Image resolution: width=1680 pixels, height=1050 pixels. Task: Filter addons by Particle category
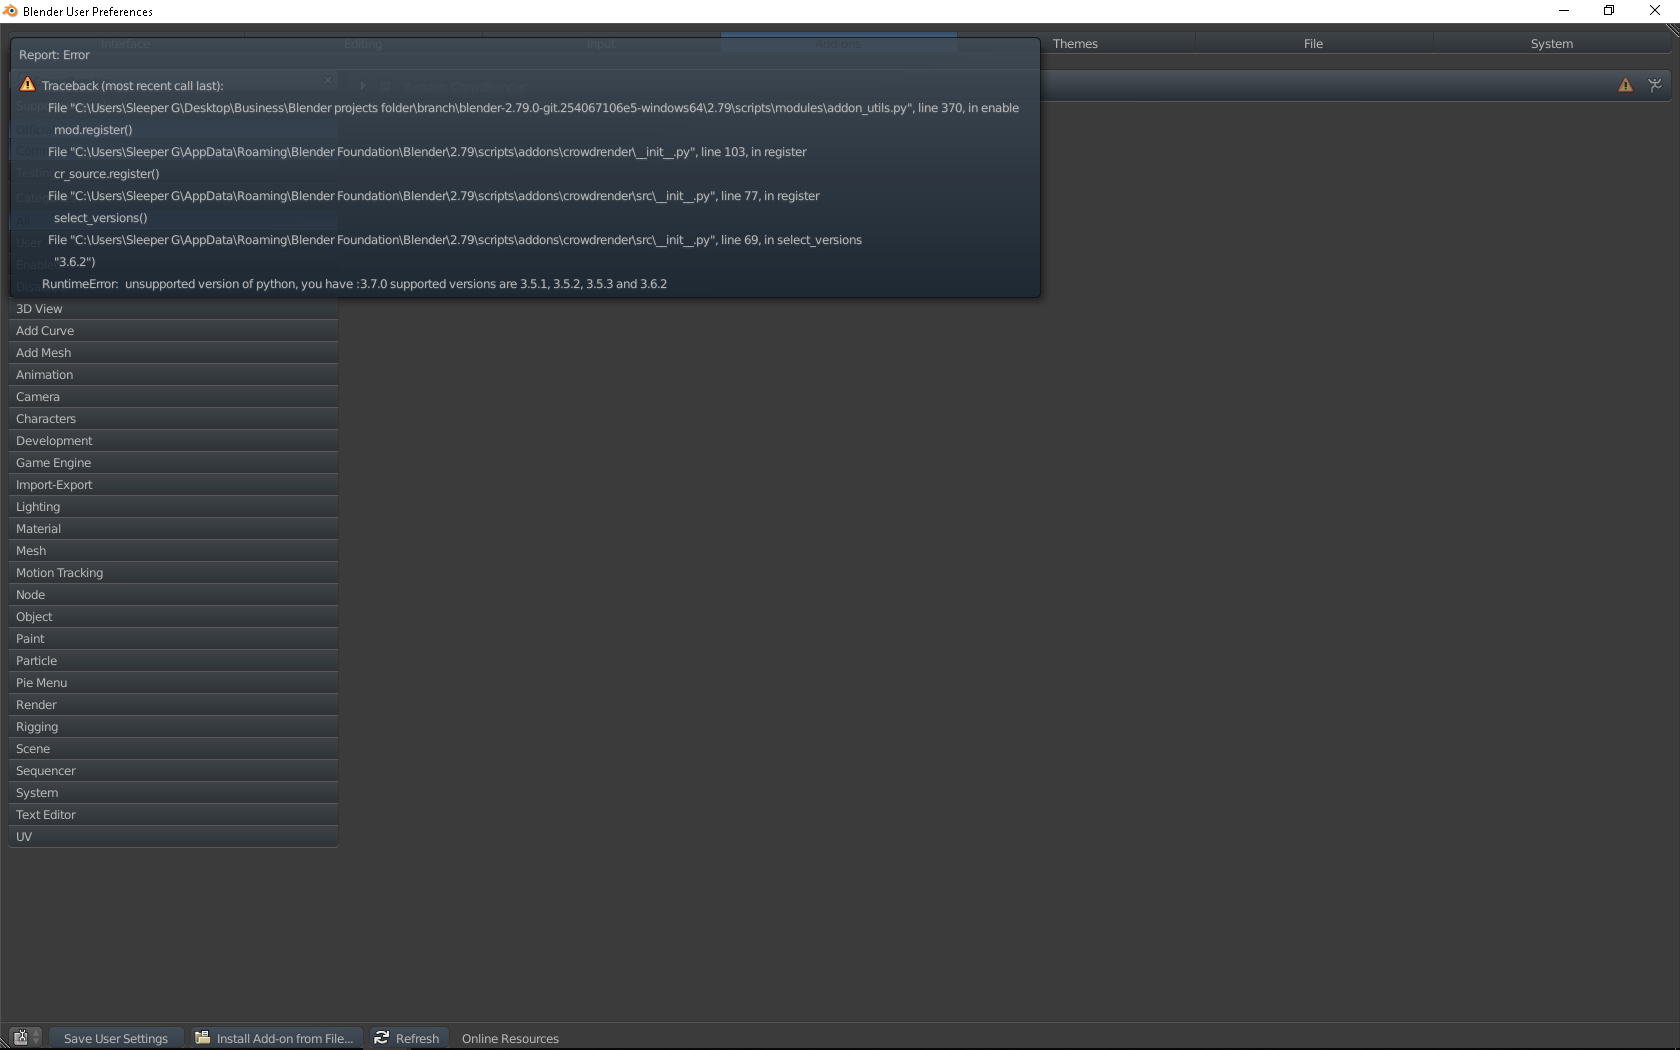pos(174,661)
